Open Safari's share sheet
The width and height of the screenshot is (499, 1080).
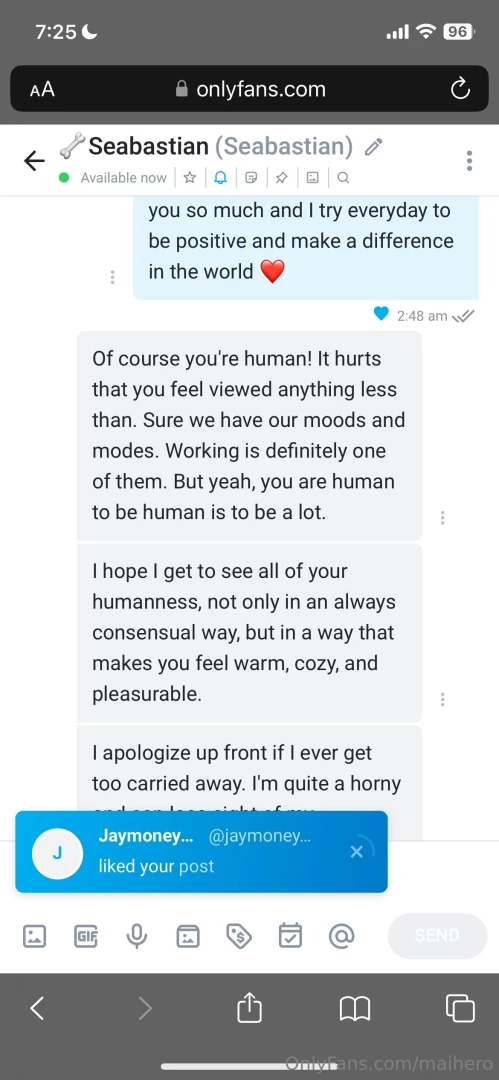pyautogui.click(x=250, y=1008)
